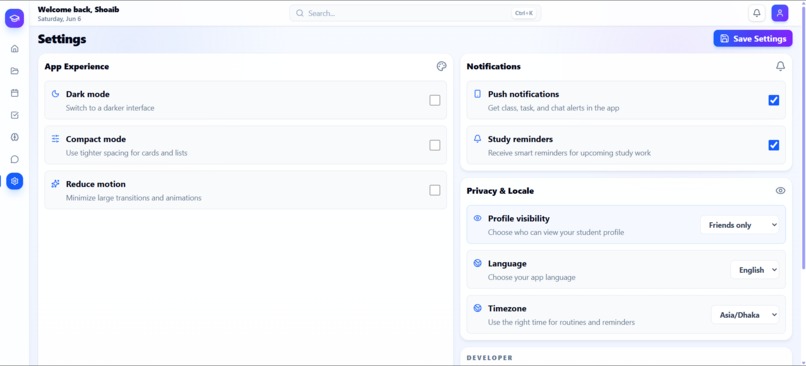Save settings with the Save Settings button
Screen dimensions: 806x366
coord(753,39)
